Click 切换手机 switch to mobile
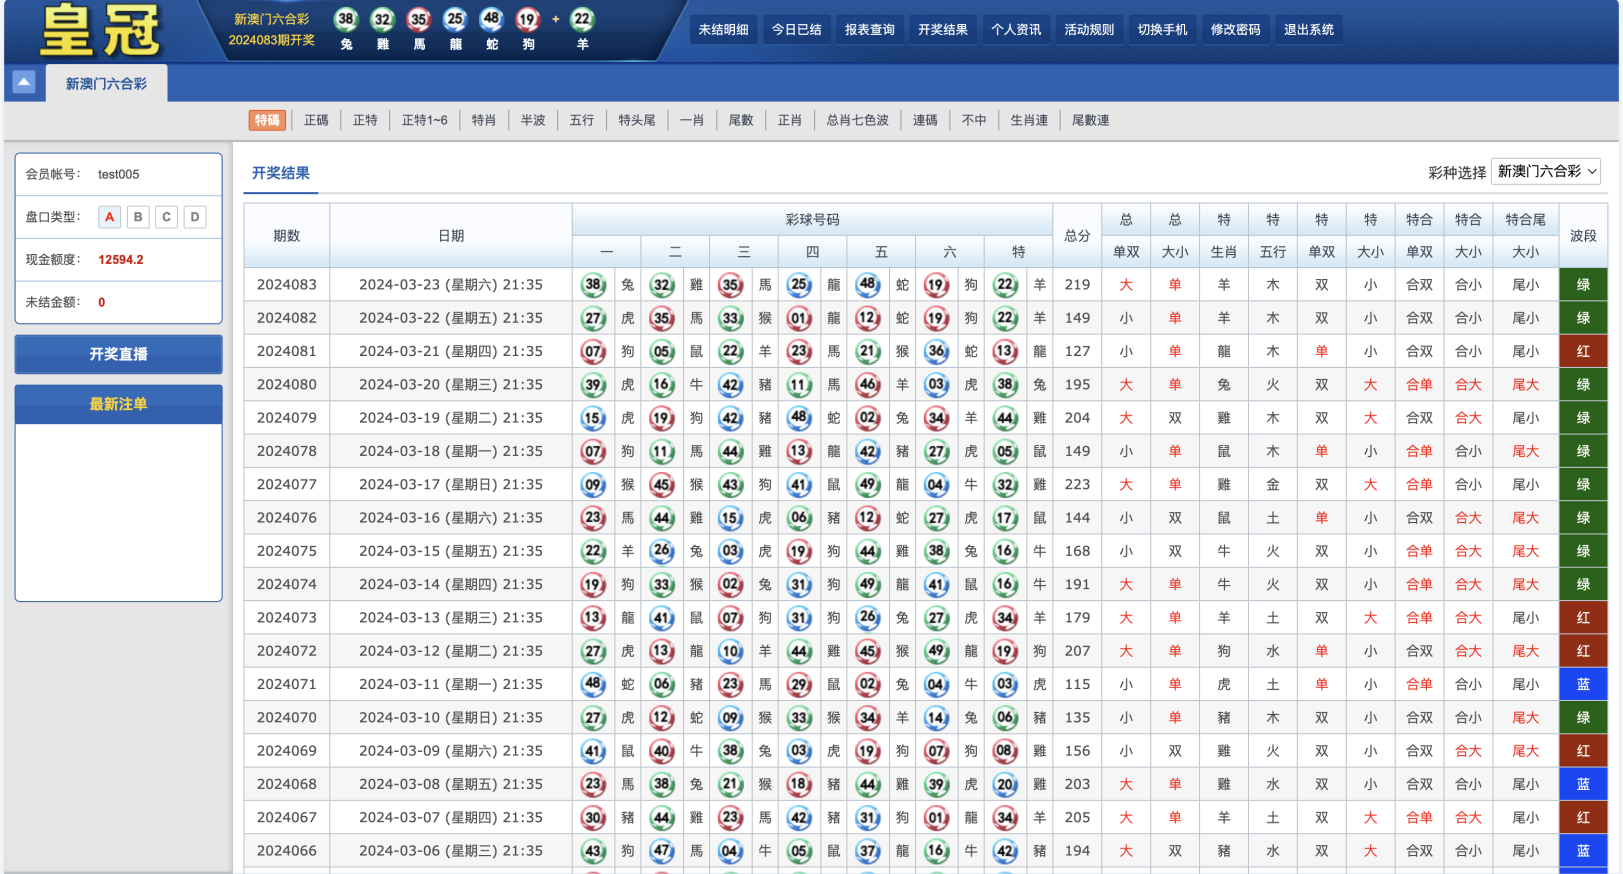The width and height of the screenshot is (1623, 874). click(1162, 30)
